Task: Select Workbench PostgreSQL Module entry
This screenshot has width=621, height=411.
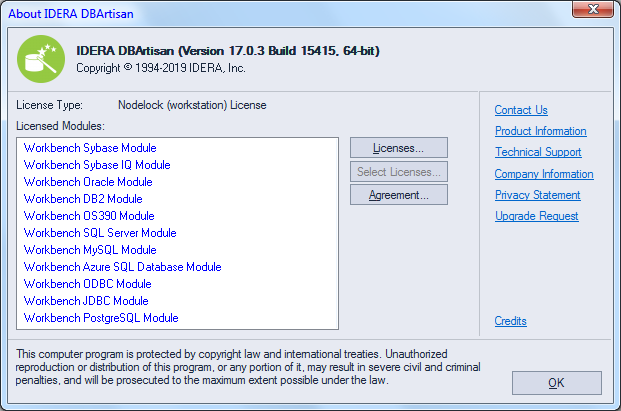Action: click(x=101, y=318)
